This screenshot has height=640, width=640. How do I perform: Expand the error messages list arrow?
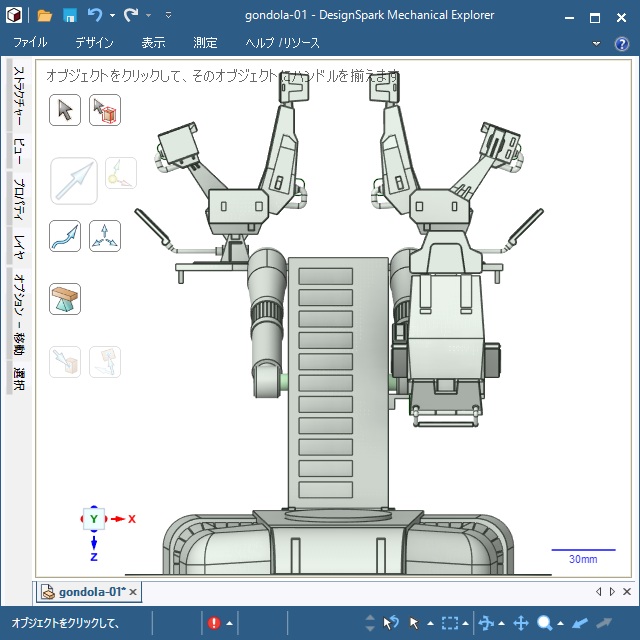pos(229,623)
